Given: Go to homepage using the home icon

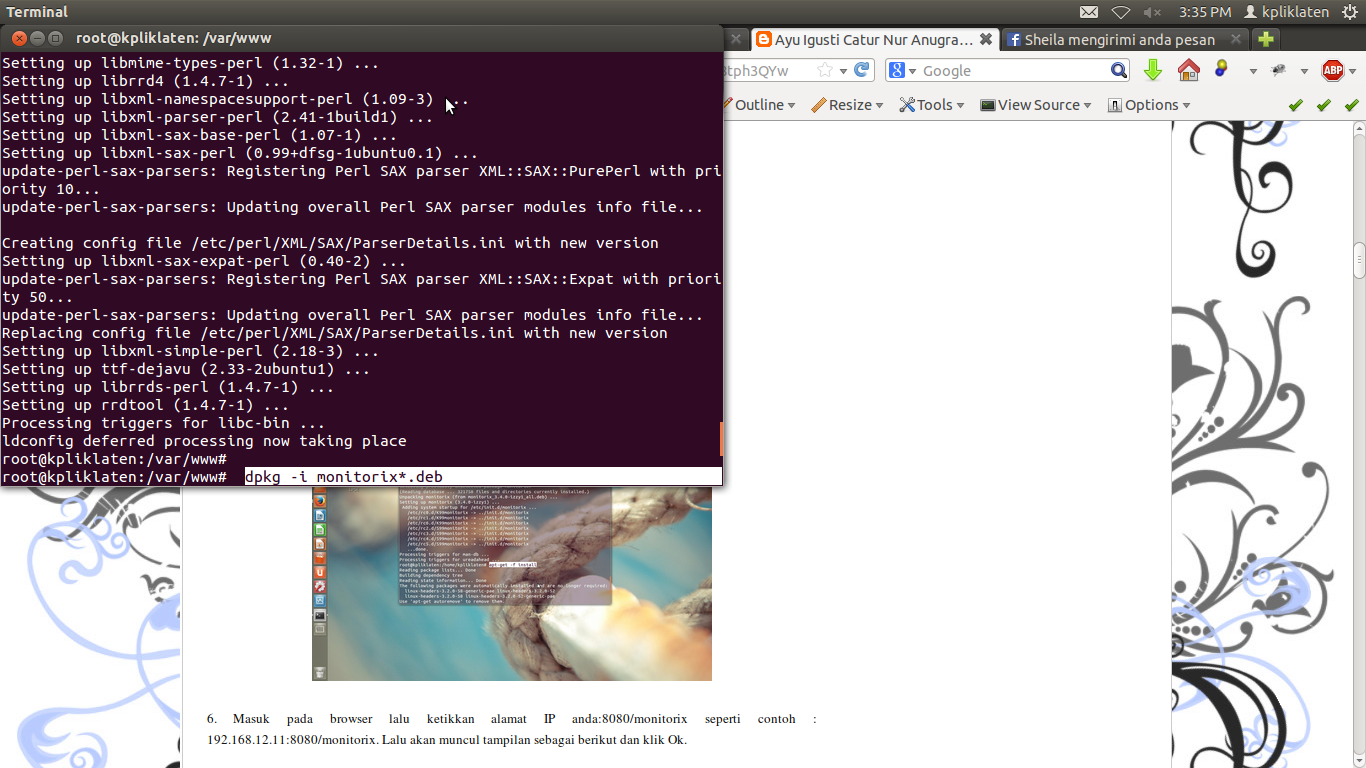Looking at the screenshot, I should (1187, 71).
